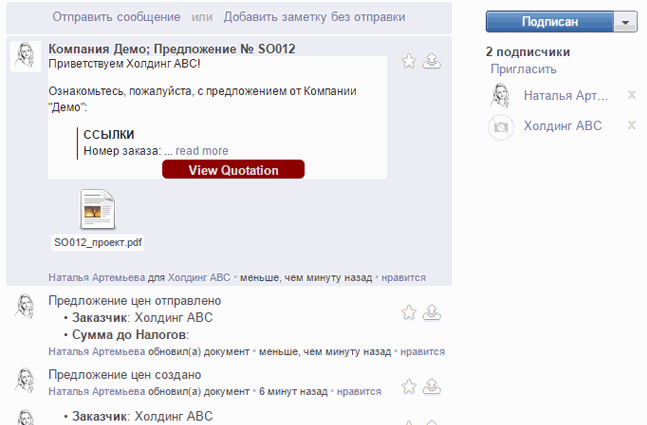Viewport: 647px width, 425px height.
Task: Star the 'Предложение цен создано' entry
Action: (x=409, y=387)
